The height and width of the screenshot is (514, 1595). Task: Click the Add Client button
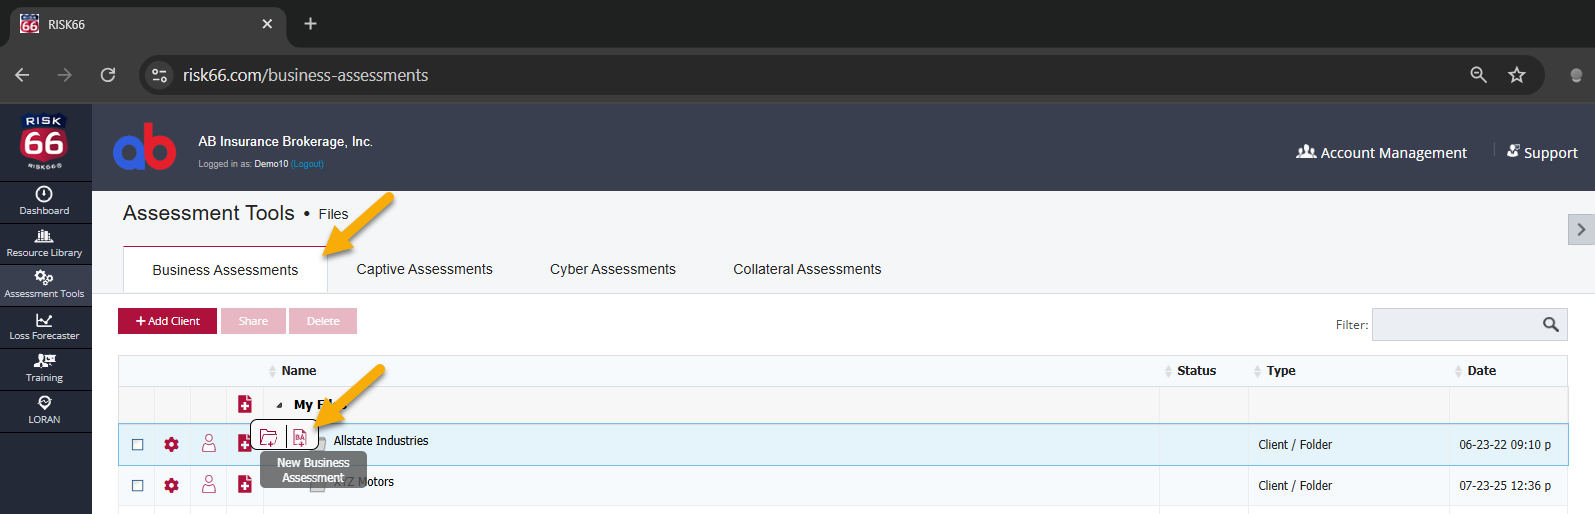[167, 321]
